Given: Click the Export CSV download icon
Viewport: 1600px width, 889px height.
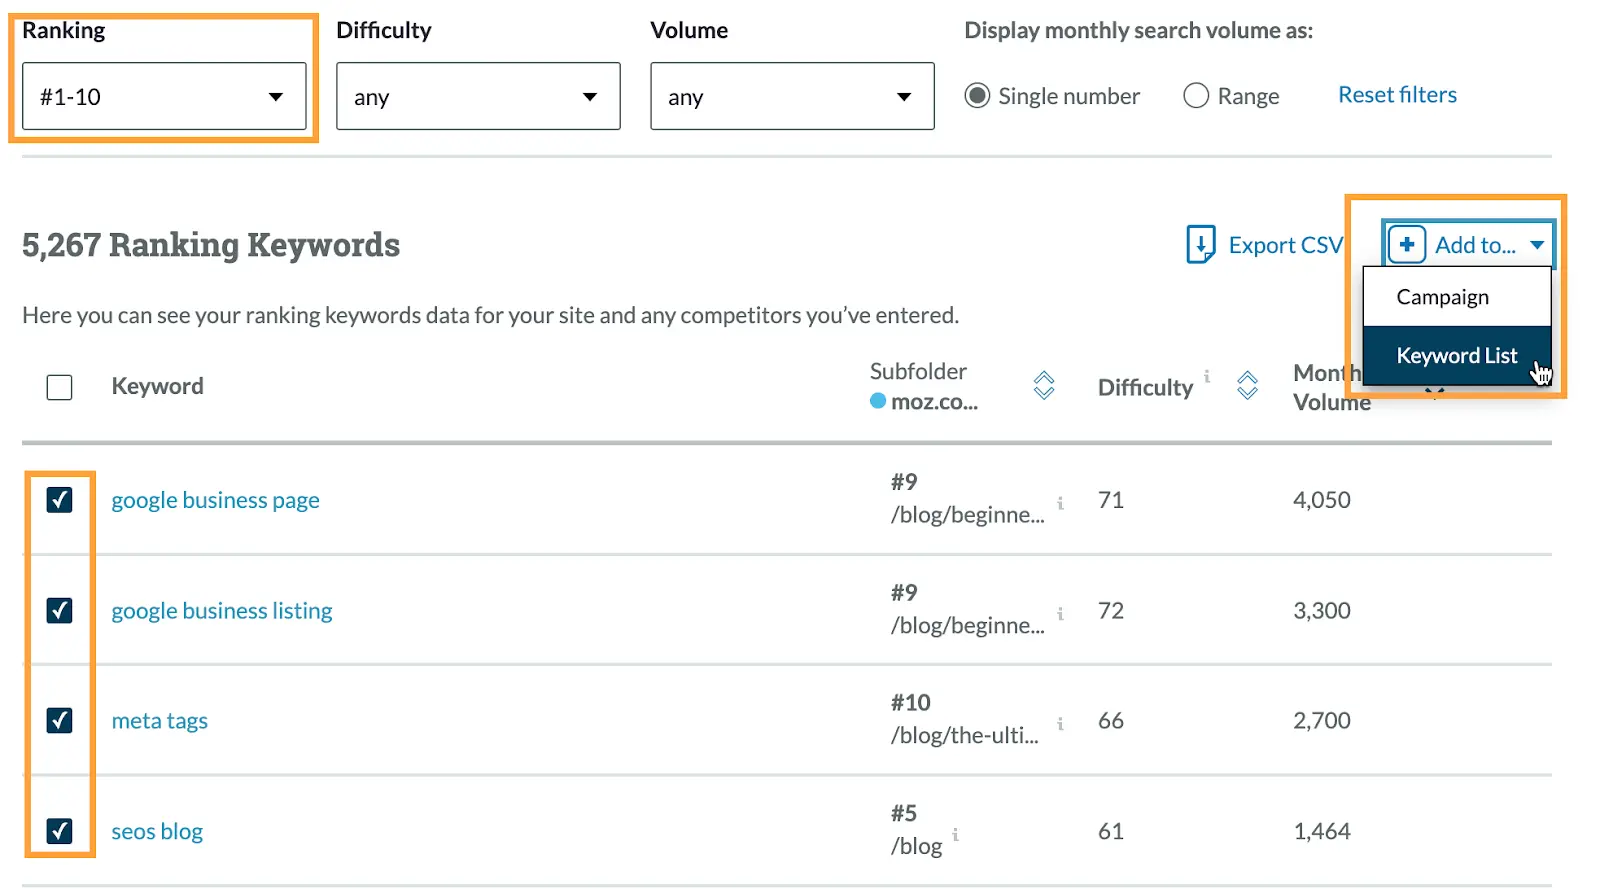Looking at the screenshot, I should click(1200, 245).
